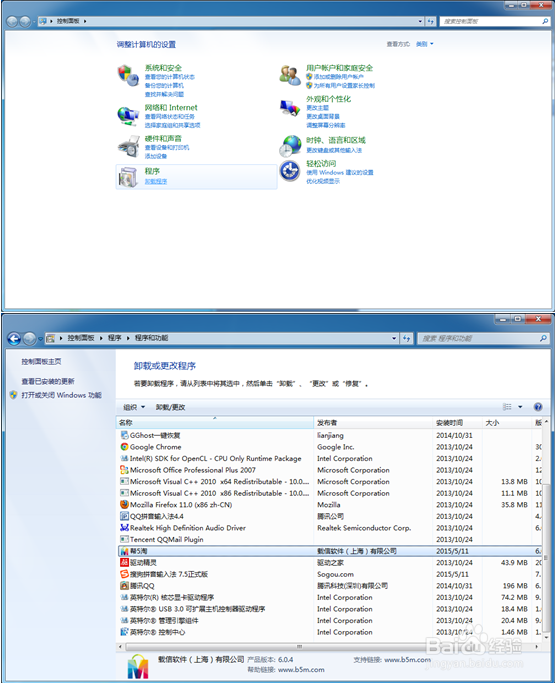
Task: Click the QQ拼音输入法 program icon
Action: pos(124,516)
